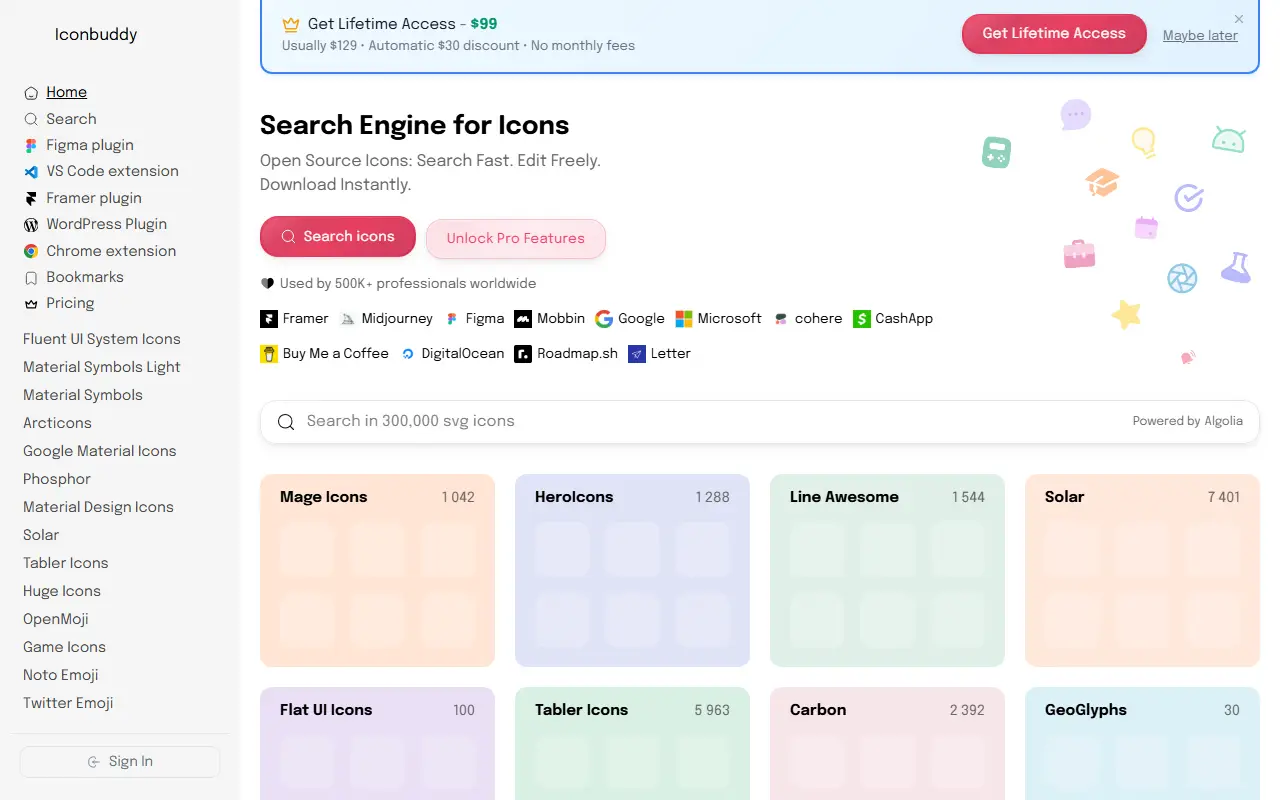Click the Buy Me a Coffee logo icon
The image size is (1280, 800).
(269, 354)
